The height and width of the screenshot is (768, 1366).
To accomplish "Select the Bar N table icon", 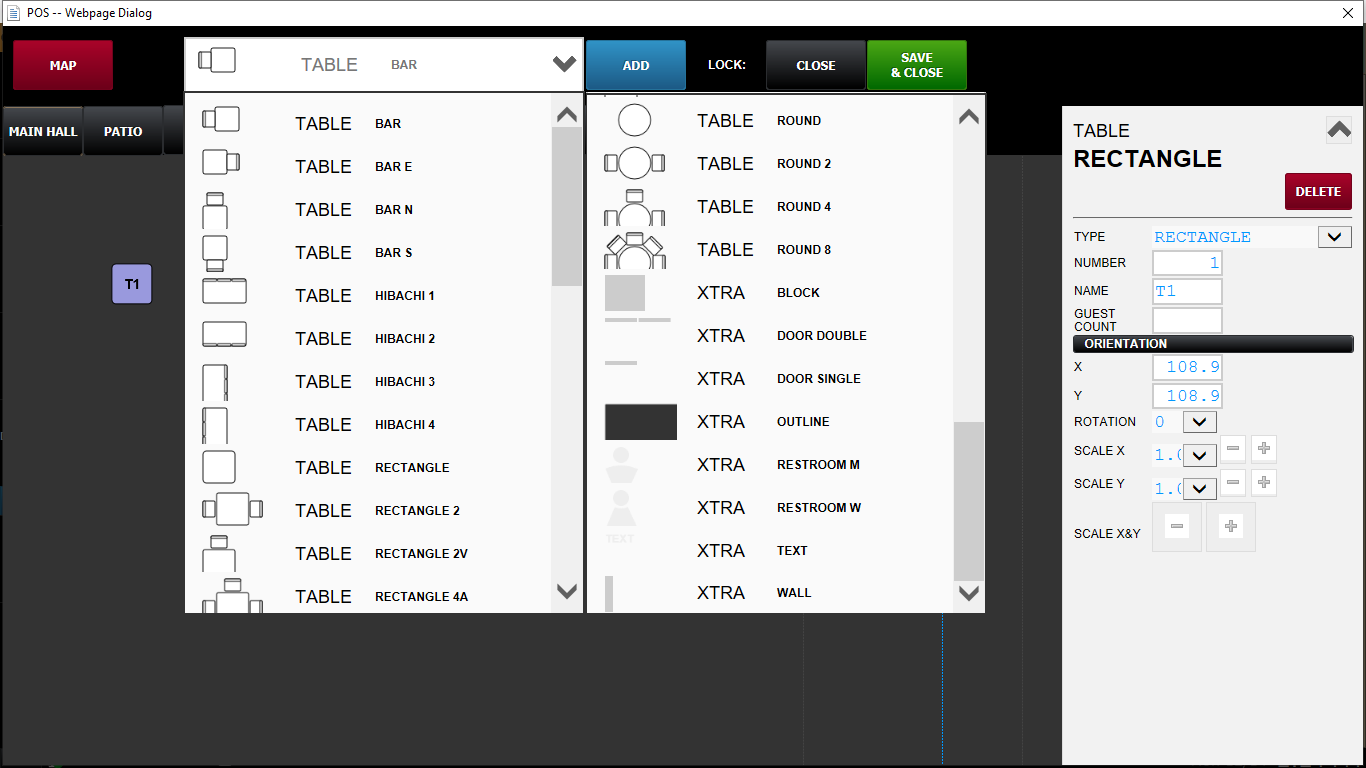I will tap(215, 210).
